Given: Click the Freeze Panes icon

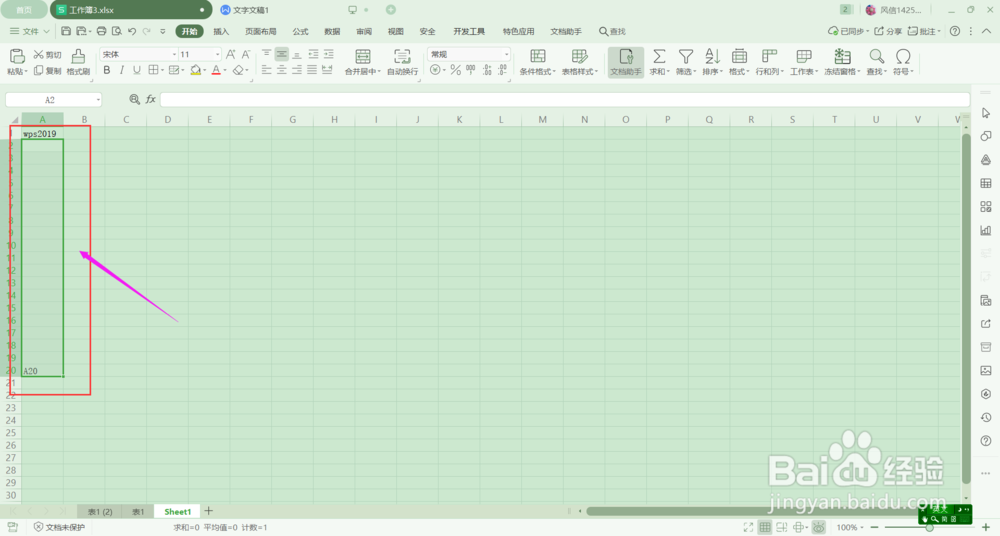Looking at the screenshot, I should (x=842, y=56).
